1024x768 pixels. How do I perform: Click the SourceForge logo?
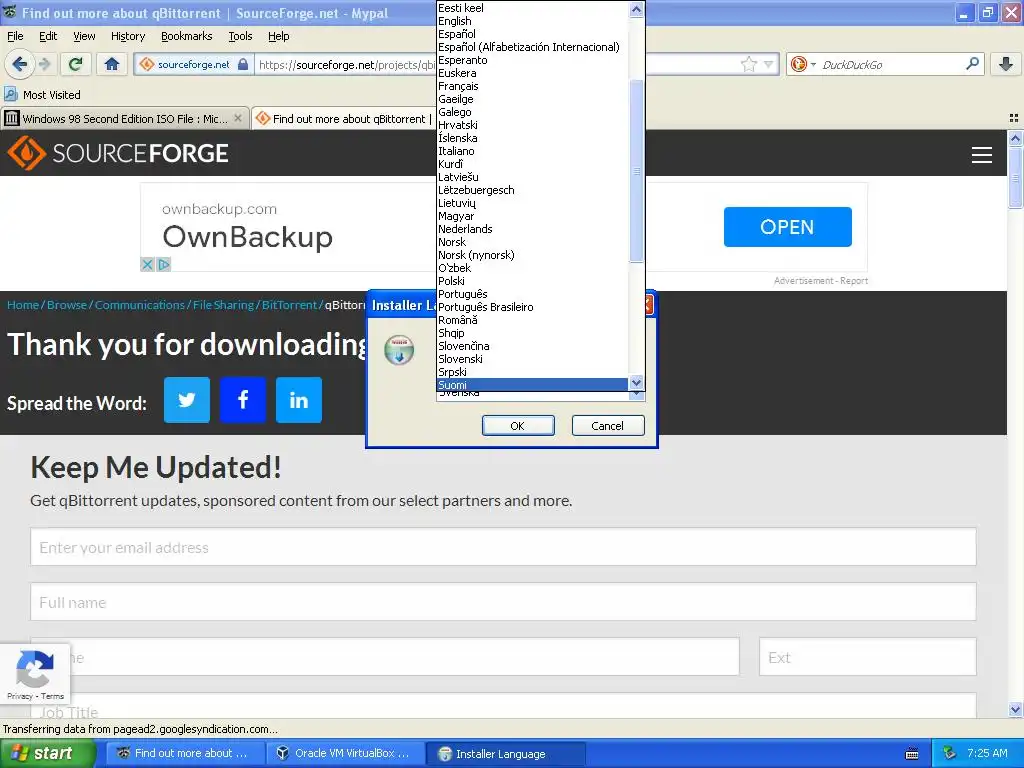click(x=118, y=153)
